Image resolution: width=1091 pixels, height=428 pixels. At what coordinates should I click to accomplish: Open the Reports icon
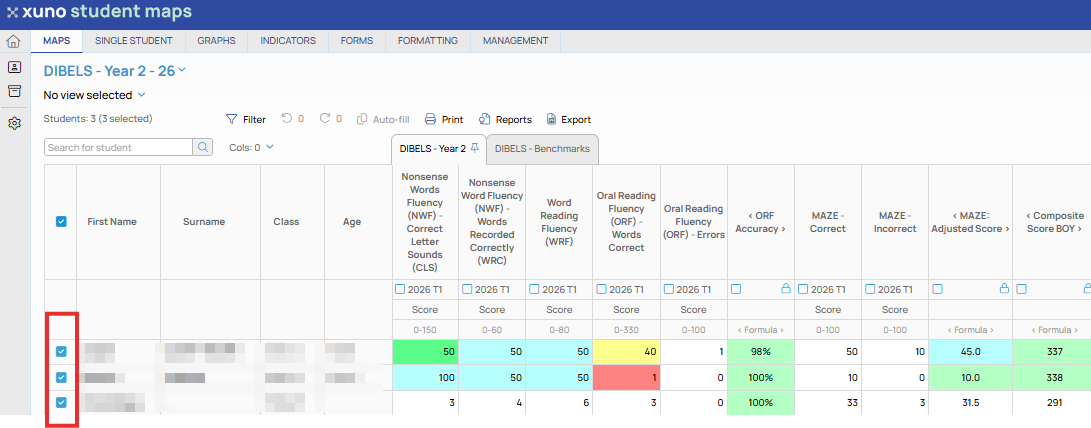(x=485, y=119)
